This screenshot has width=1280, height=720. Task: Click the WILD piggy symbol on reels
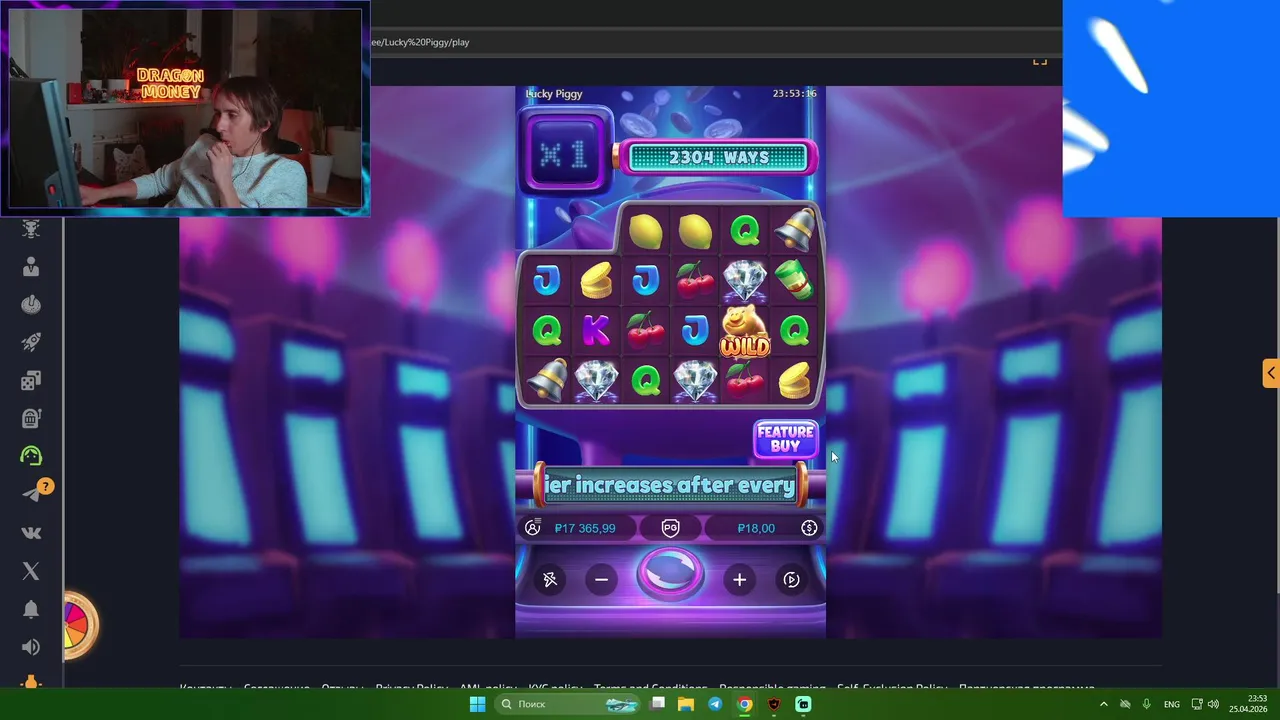[x=745, y=332]
